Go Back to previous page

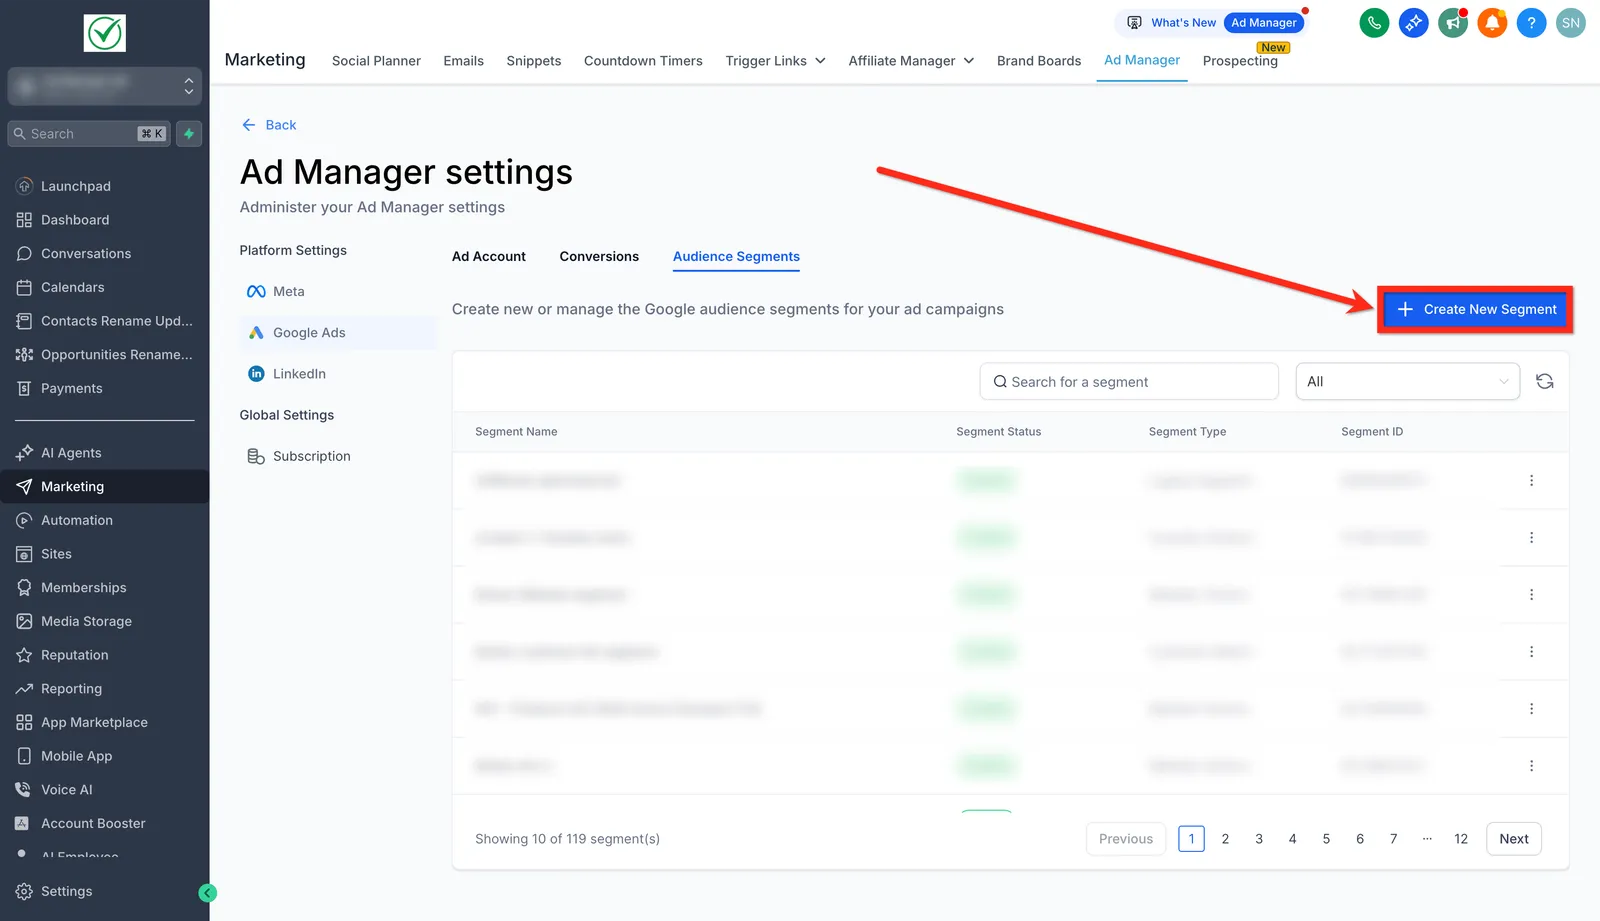269,125
